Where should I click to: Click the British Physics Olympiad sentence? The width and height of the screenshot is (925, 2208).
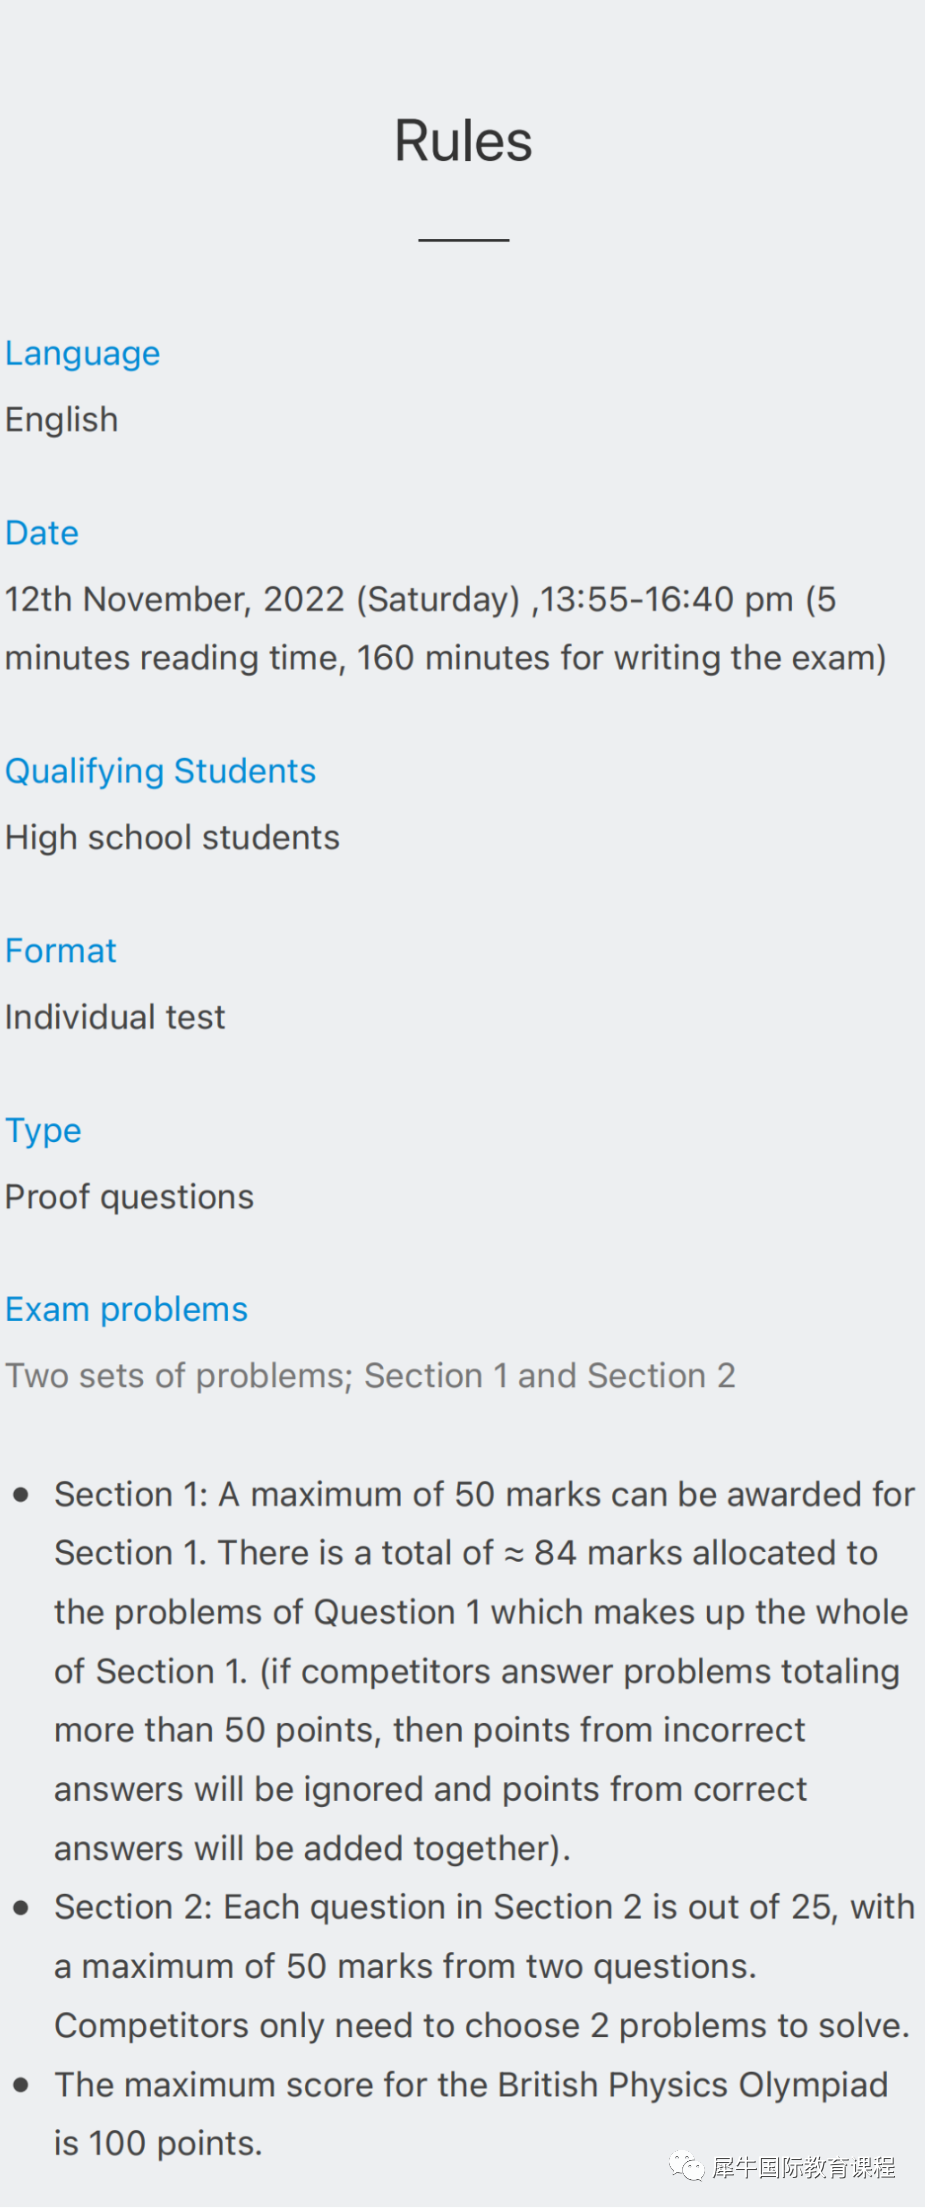point(471,2114)
